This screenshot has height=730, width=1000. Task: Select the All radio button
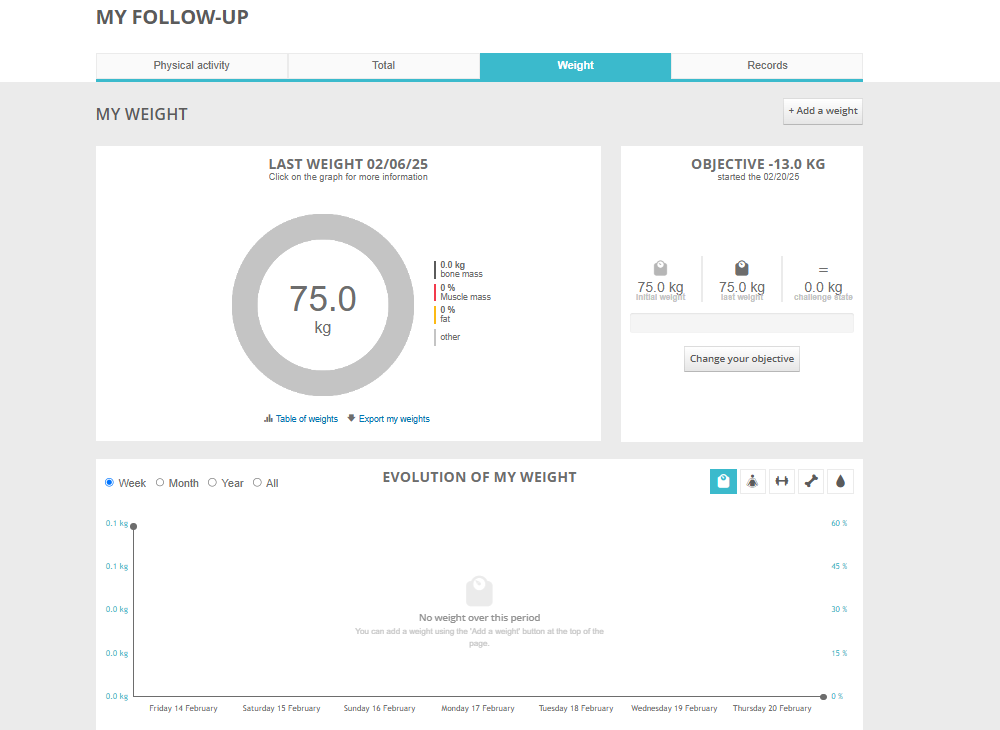257,483
